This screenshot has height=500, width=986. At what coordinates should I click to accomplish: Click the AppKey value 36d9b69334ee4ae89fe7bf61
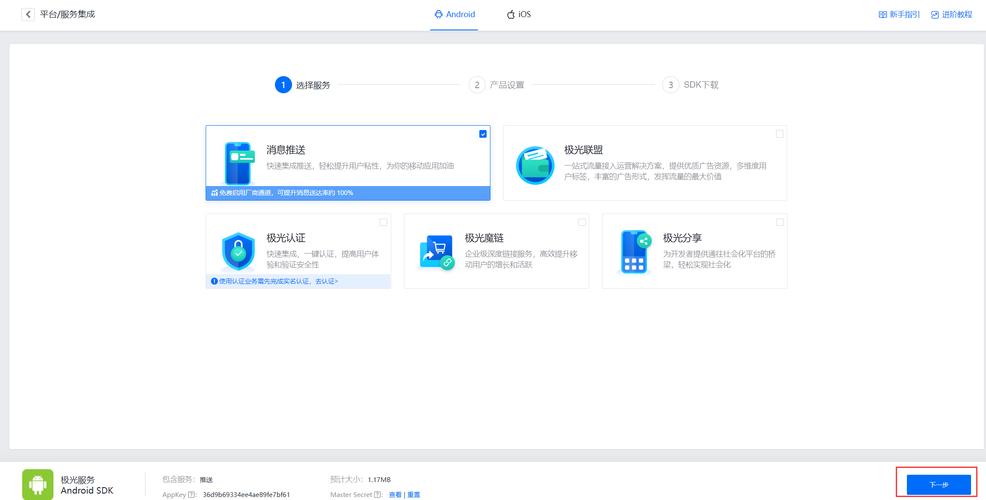pyautogui.click(x=246, y=495)
